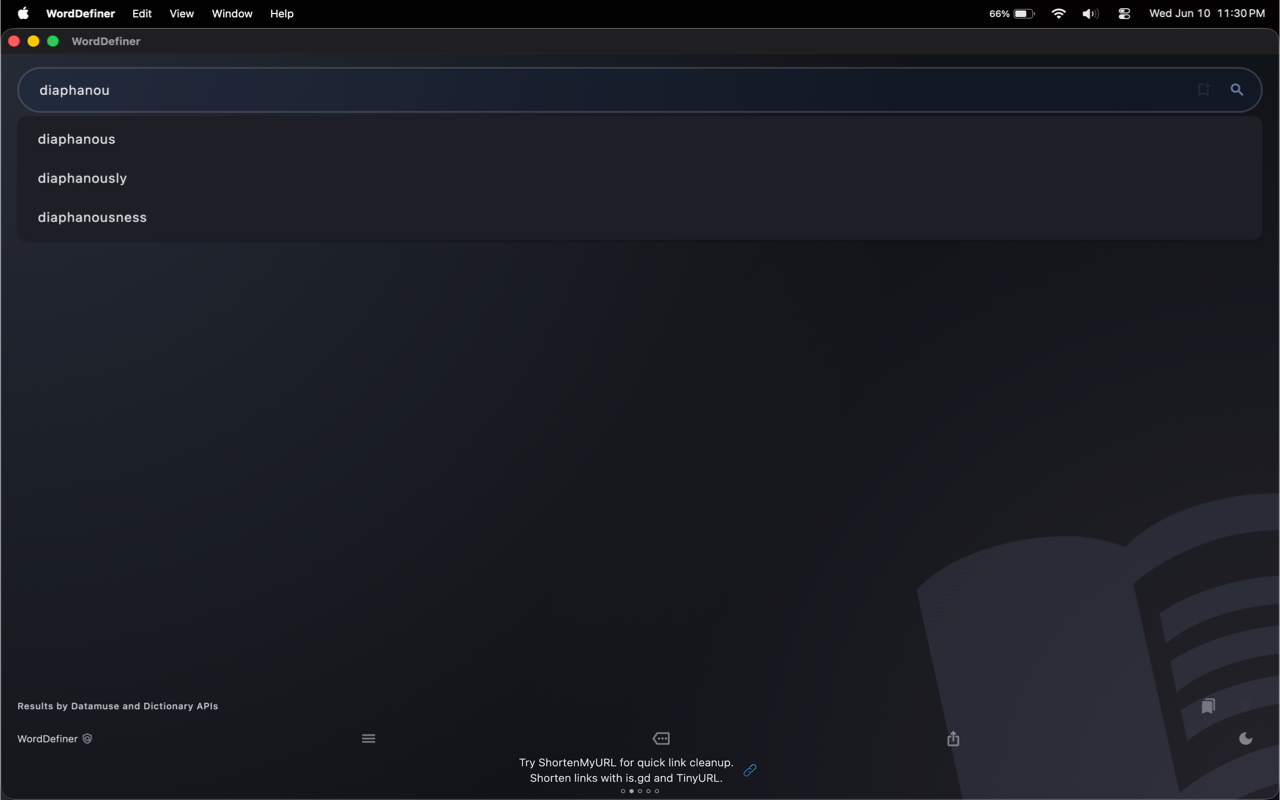Select the suggestion 'diaphanous'
The width and height of the screenshot is (1280, 800).
click(x=640, y=139)
